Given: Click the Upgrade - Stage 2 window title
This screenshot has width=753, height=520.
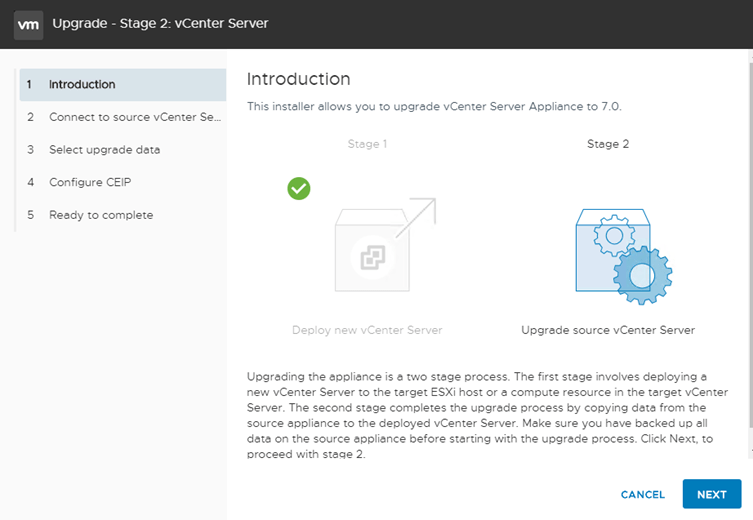Looking at the screenshot, I should (x=160, y=23).
